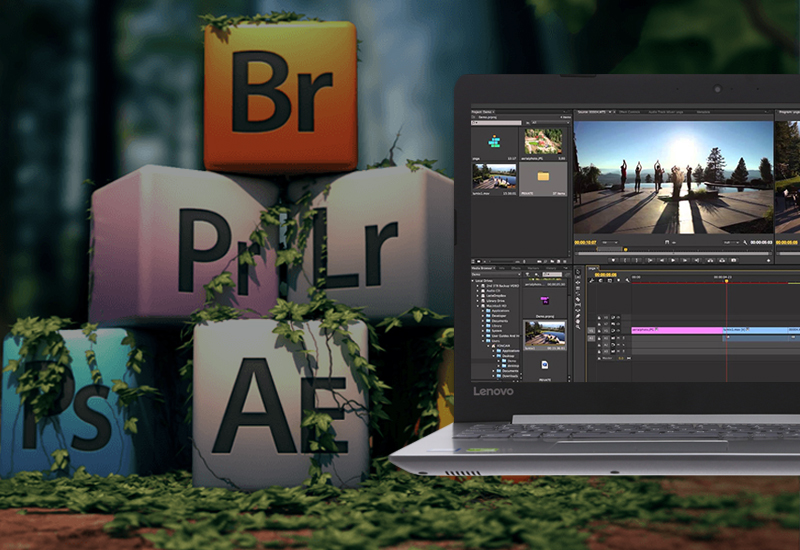Image resolution: width=800 pixels, height=550 pixels.
Task: Select aerialphoto.JPG thumbnail in Project panel
Action: (x=543, y=141)
